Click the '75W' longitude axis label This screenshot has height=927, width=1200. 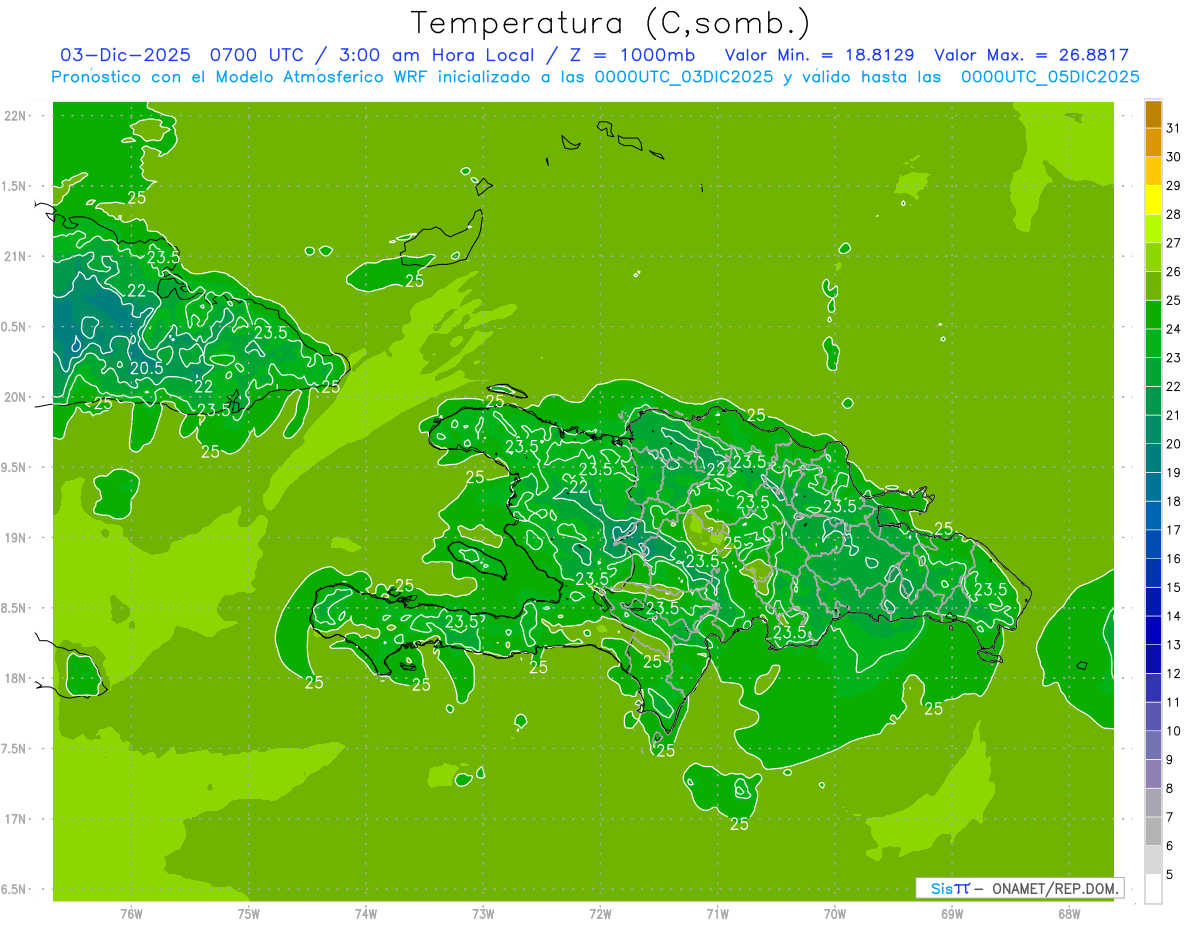coord(249,913)
